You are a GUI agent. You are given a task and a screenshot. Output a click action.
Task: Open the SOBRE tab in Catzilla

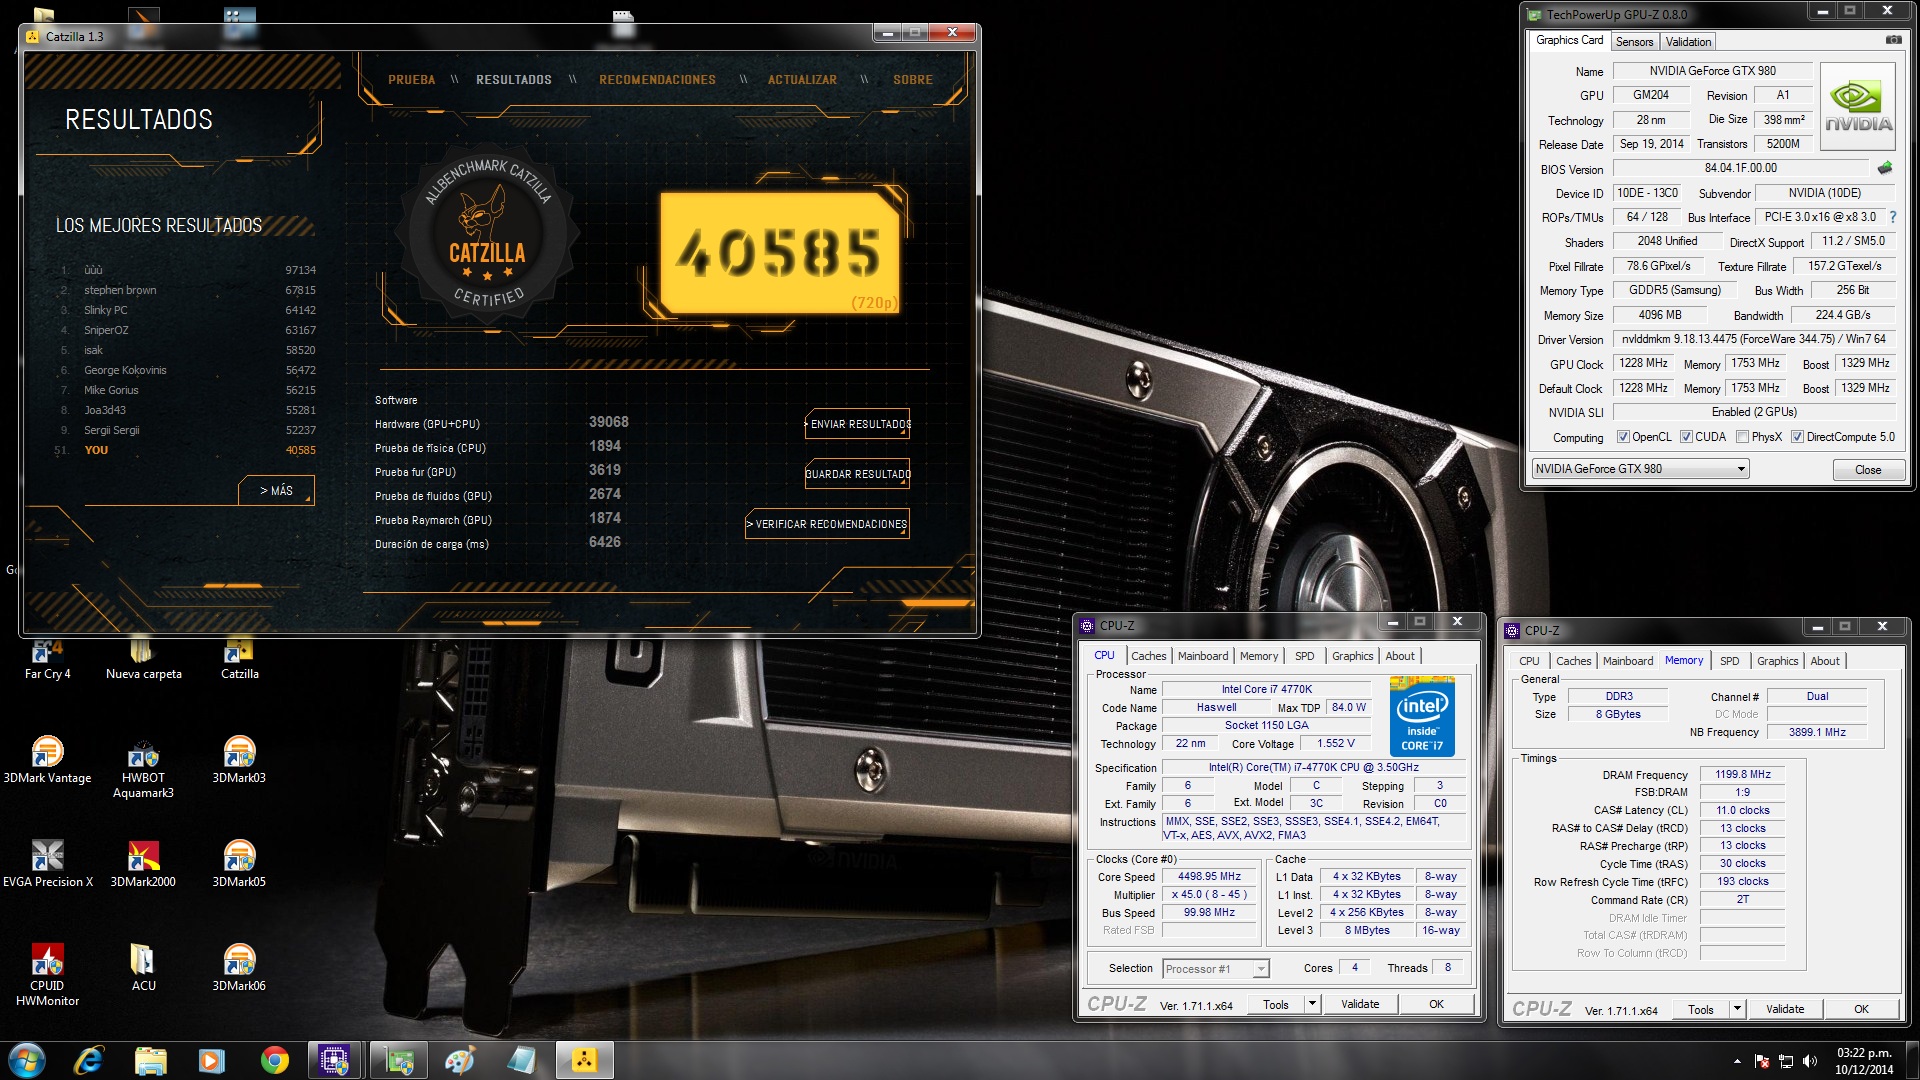pos(912,80)
